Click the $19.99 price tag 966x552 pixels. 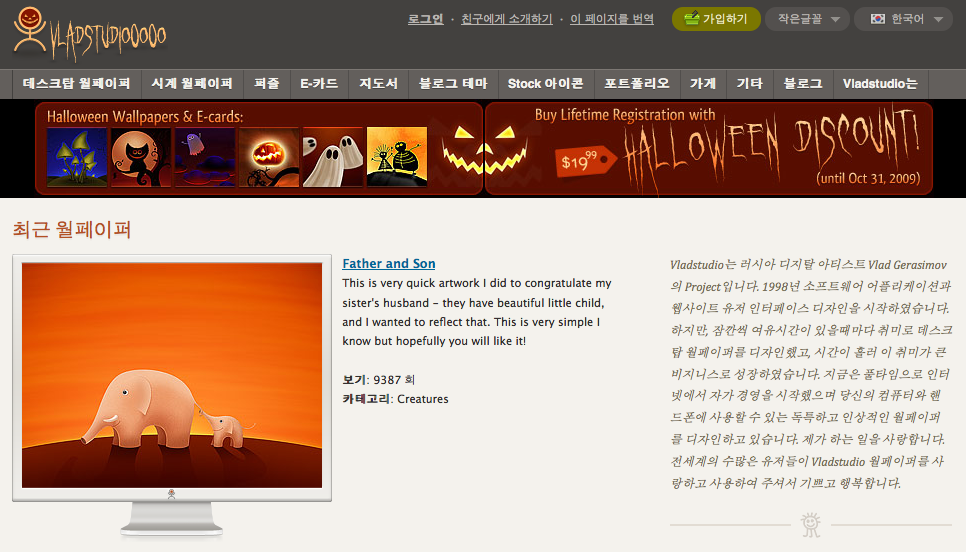pos(585,161)
